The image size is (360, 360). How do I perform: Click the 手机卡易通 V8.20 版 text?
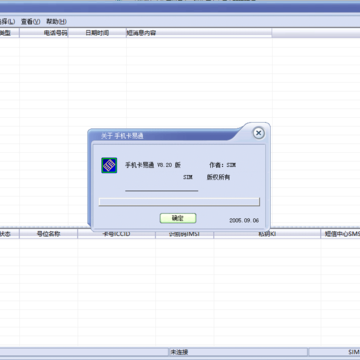coord(153,165)
